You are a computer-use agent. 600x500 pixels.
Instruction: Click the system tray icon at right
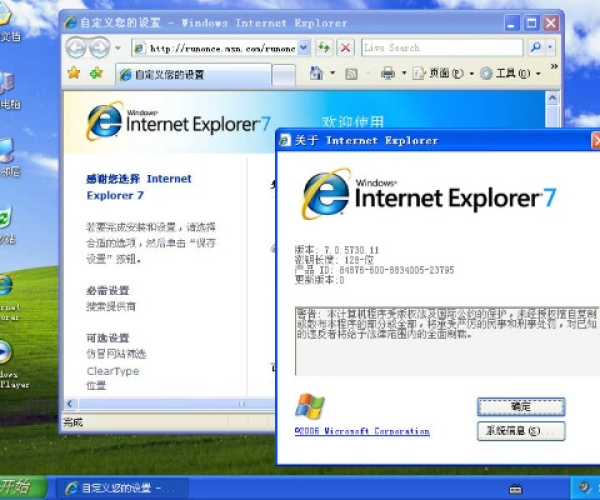point(584,487)
